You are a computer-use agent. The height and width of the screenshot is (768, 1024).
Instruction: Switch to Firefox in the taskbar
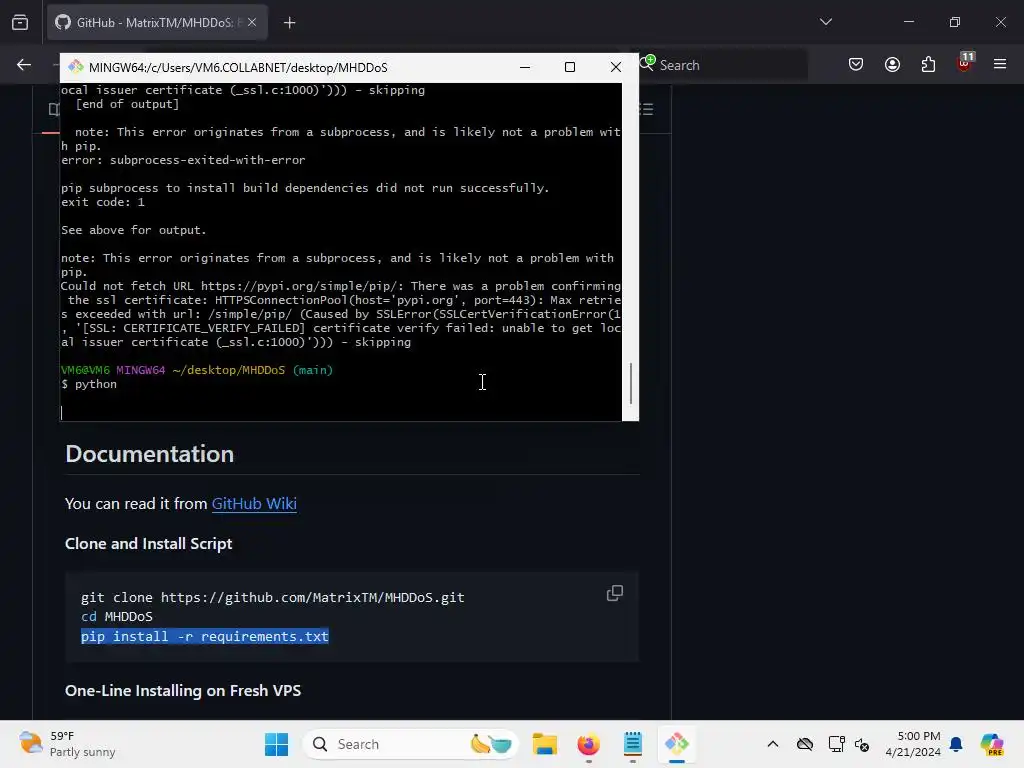[588, 744]
